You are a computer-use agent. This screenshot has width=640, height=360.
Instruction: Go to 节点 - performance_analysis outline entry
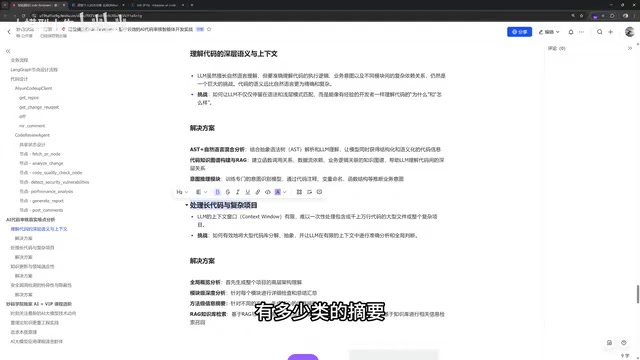point(46,191)
